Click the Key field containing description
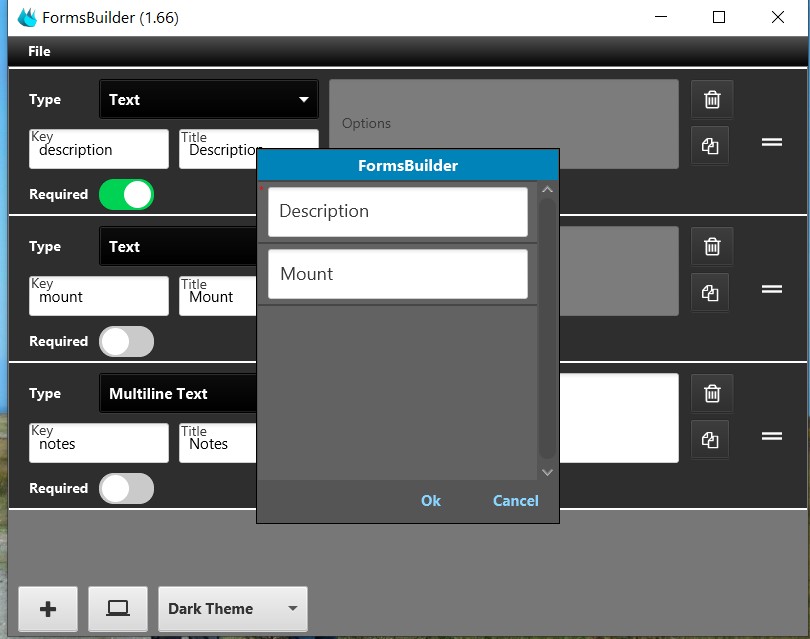The height and width of the screenshot is (639, 810). tap(99, 149)
